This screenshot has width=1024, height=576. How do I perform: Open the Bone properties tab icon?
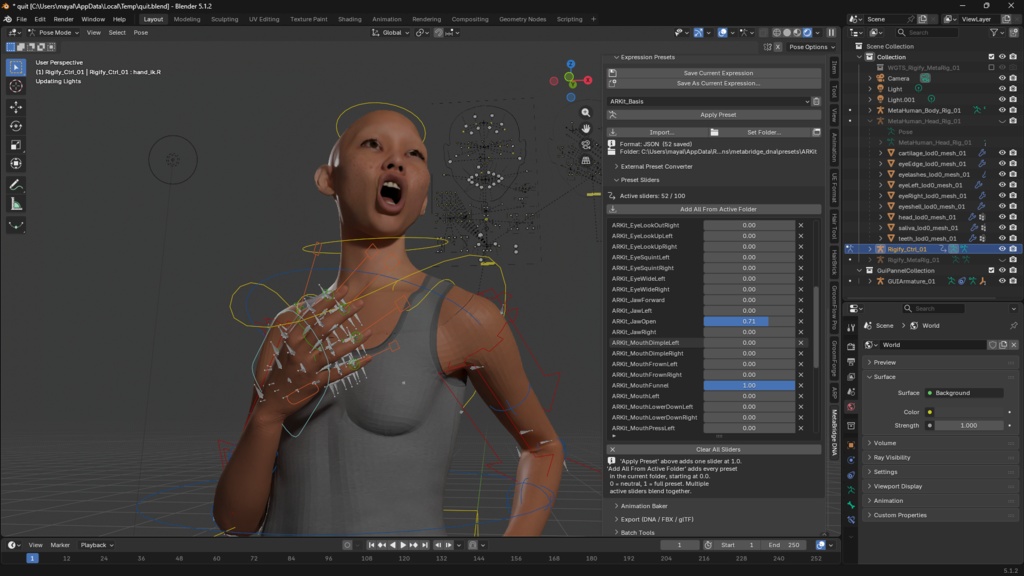pyautogui.click(x=851, y=505)
